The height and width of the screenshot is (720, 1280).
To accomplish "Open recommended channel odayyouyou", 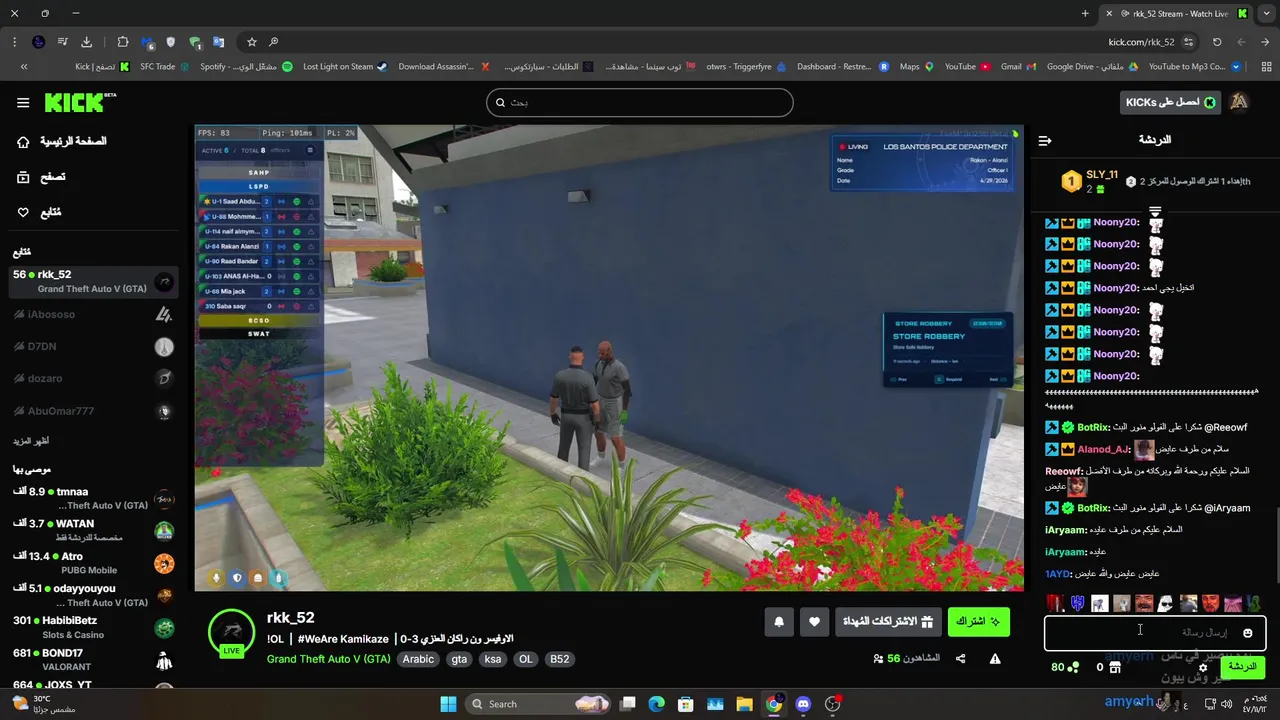I will [92, 595].
